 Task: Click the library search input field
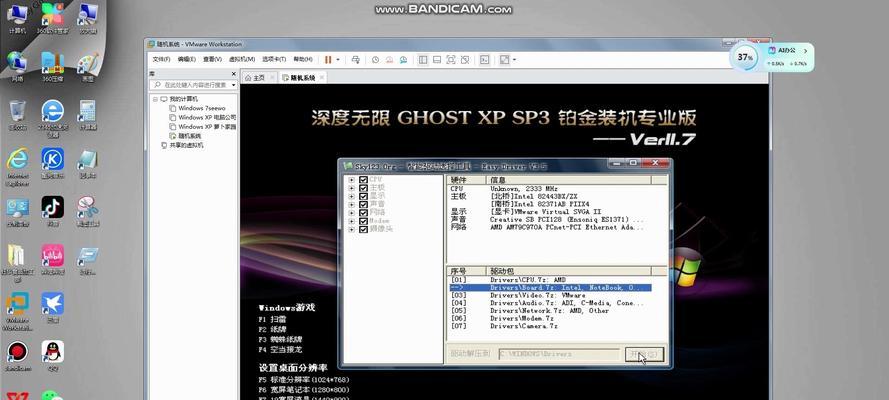194,84
